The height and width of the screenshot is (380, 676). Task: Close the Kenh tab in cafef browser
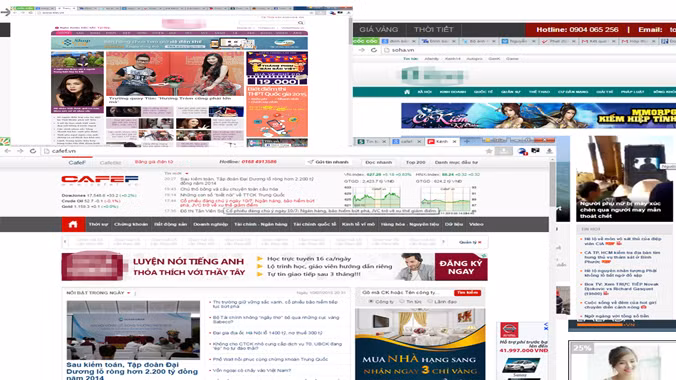(454, 141)
